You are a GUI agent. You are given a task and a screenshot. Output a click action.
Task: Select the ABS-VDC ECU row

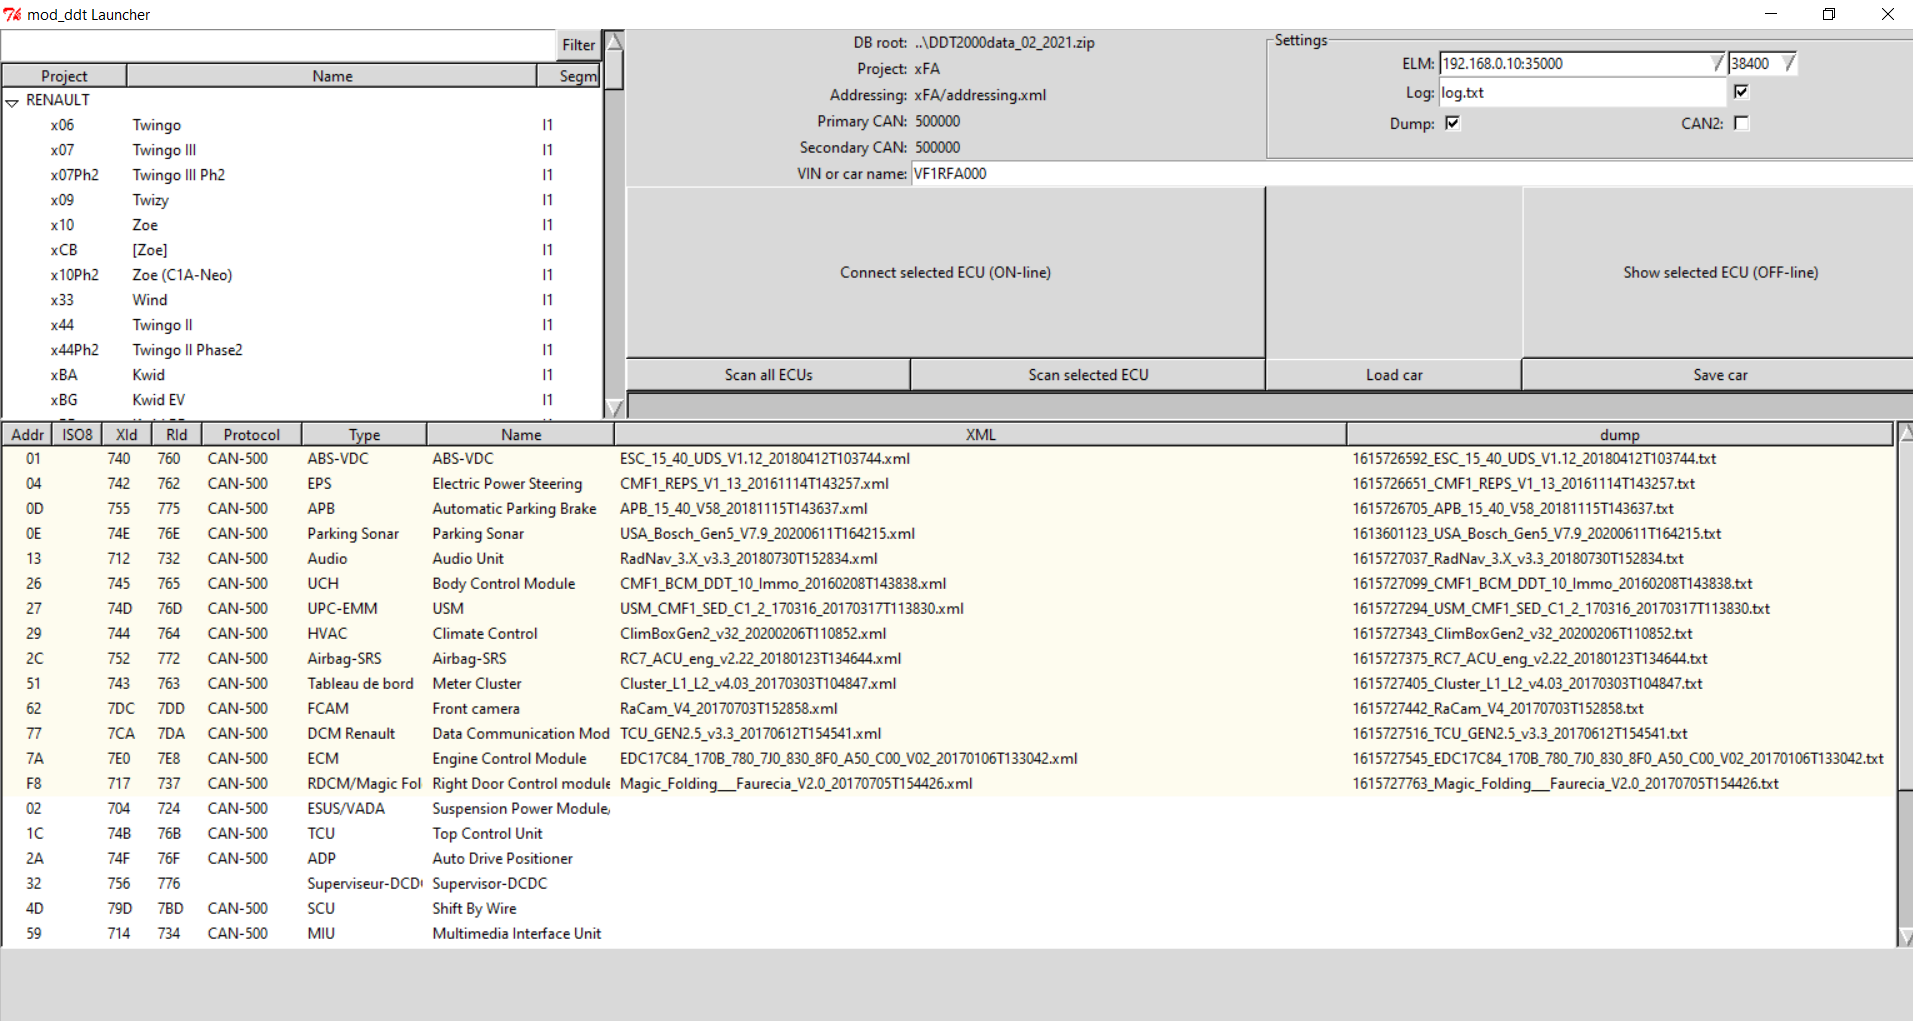point(948,459)
